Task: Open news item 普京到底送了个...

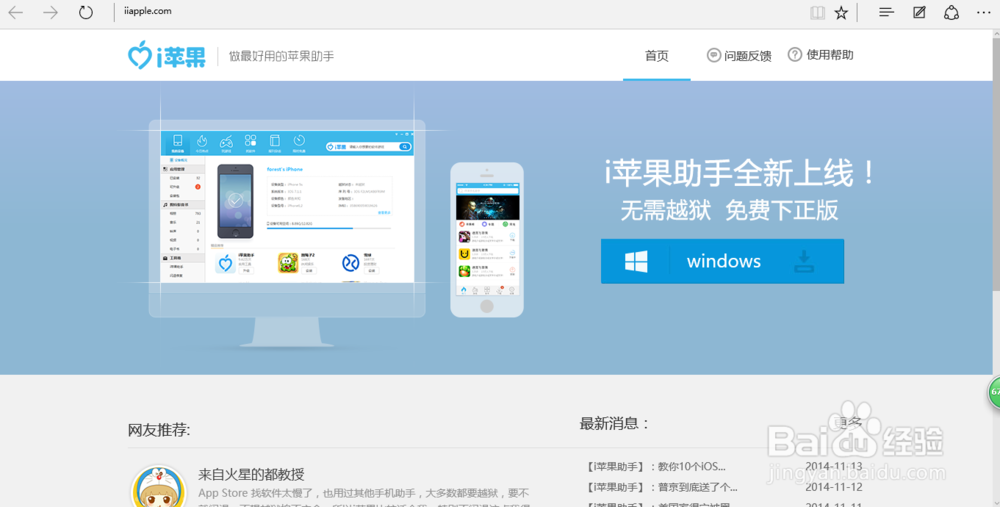Action: click(x=661, y=487)
